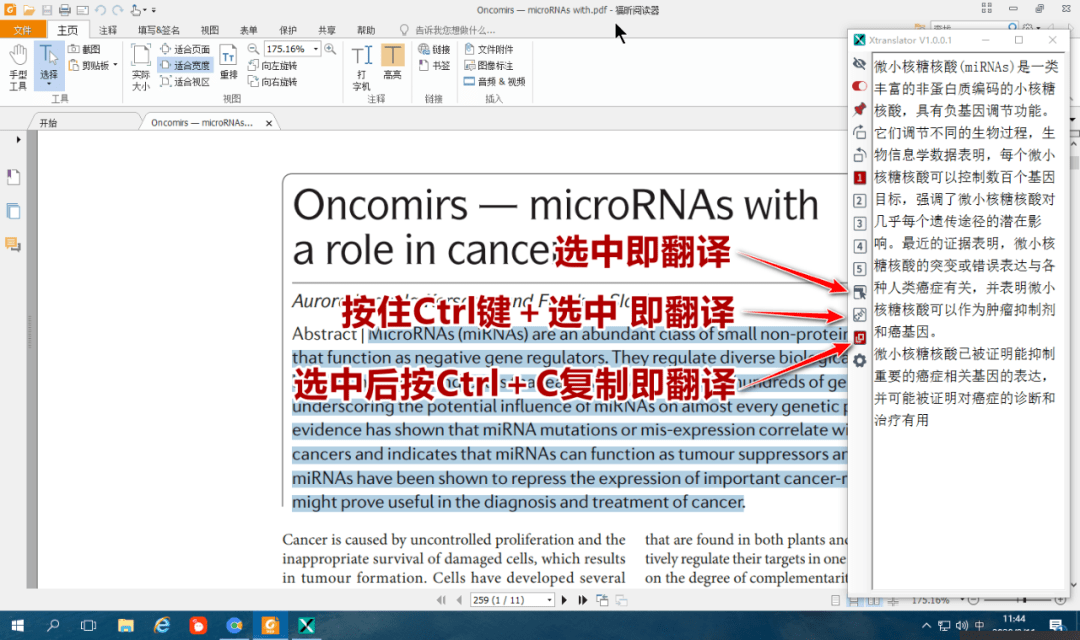Click the Typewriter tool icon
This screenshot has height=640, width=1080.
tap(362, 66)
